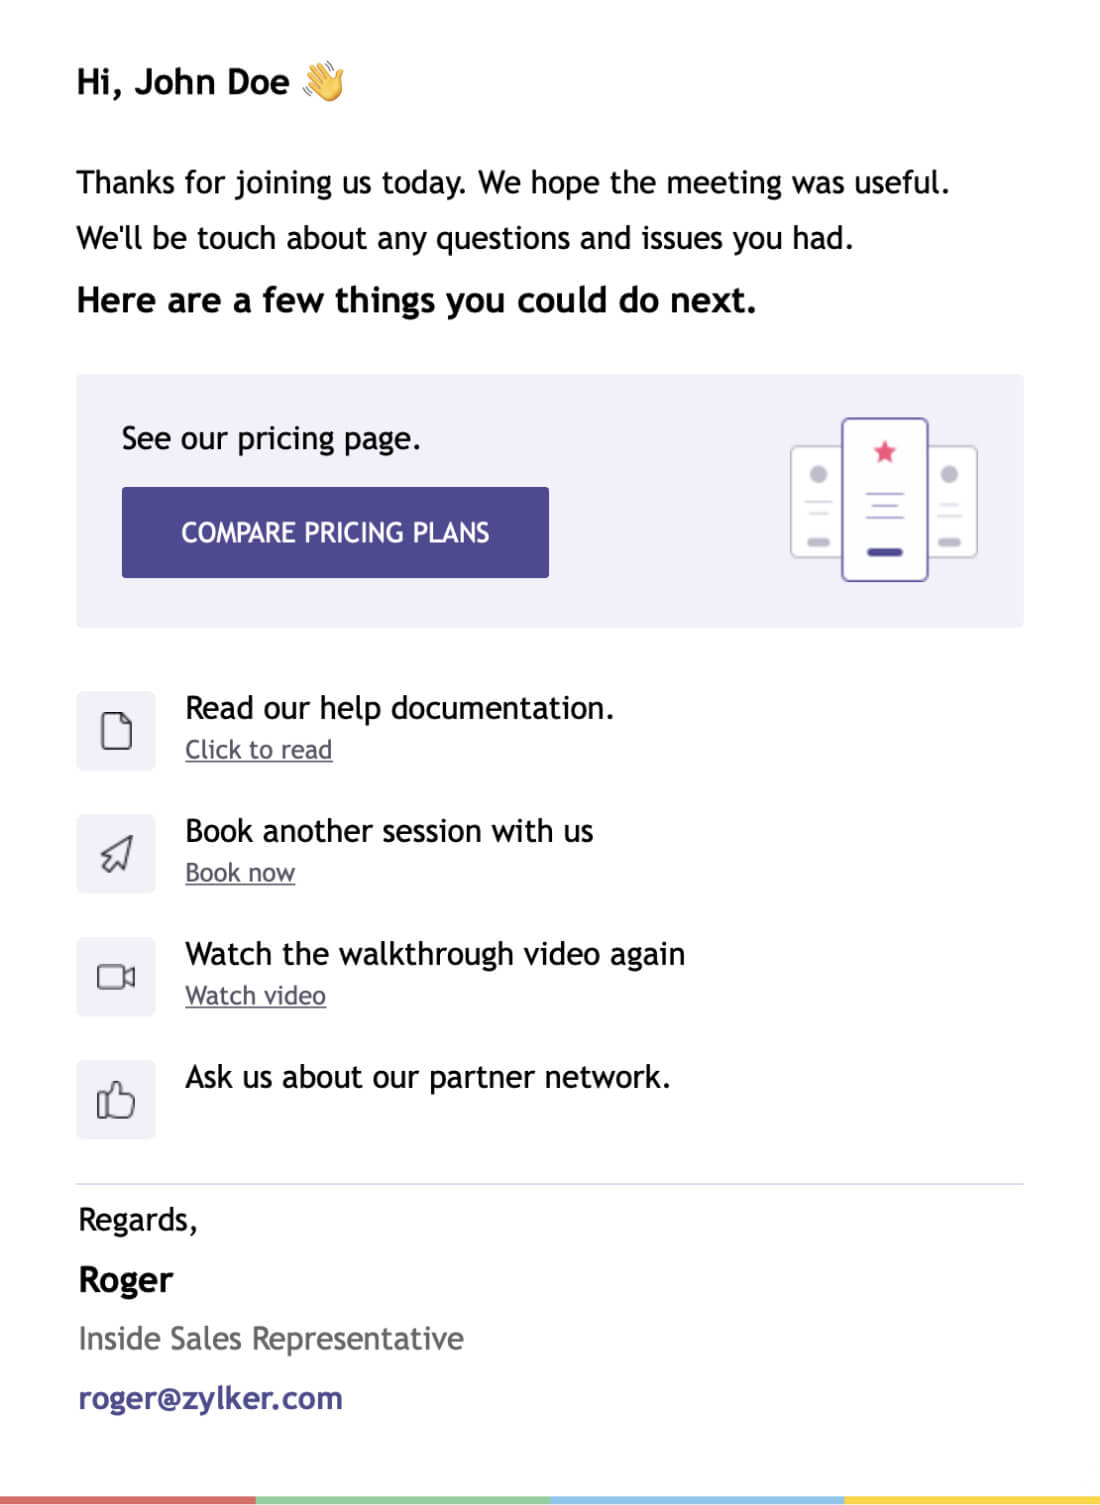
Task: Click the green segment of footer stripe
Action: (x=403, y=1500)
